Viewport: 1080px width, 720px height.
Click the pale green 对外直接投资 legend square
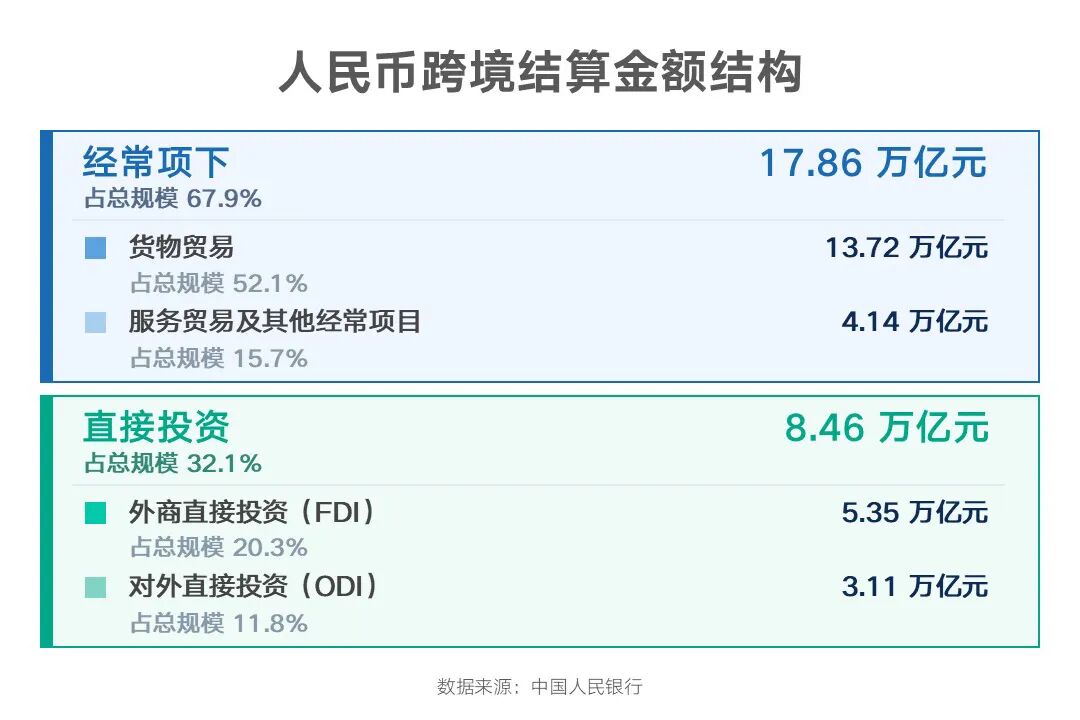(95, 587)
